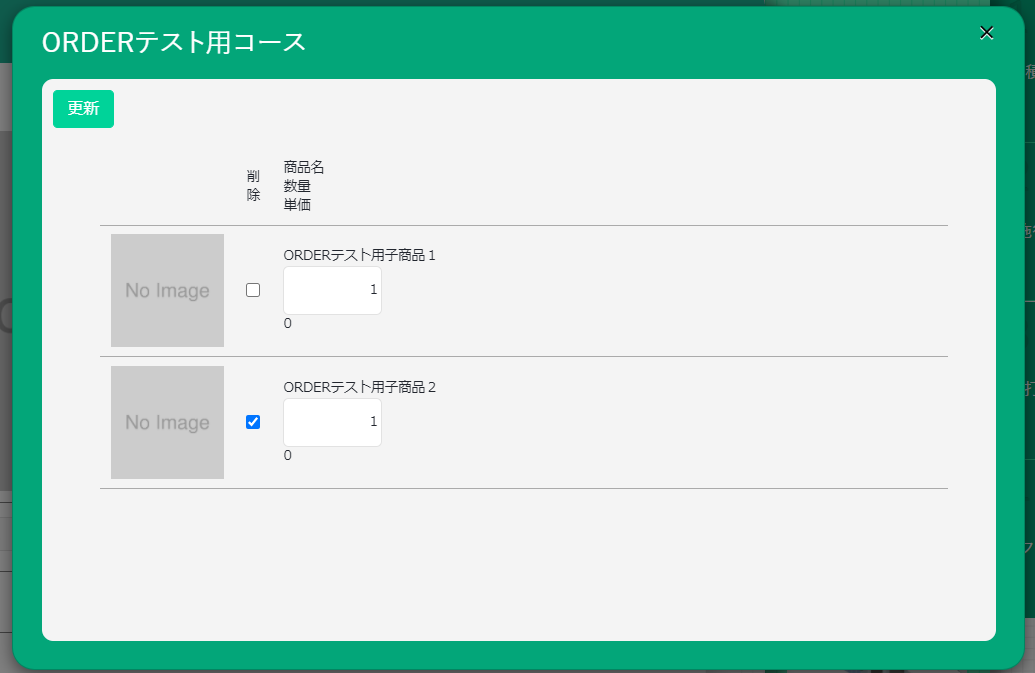Screen dimensions: 1035x673
Task: Check the delete box for ORDERテスト用子商品１
Action: tap(253, 290)
